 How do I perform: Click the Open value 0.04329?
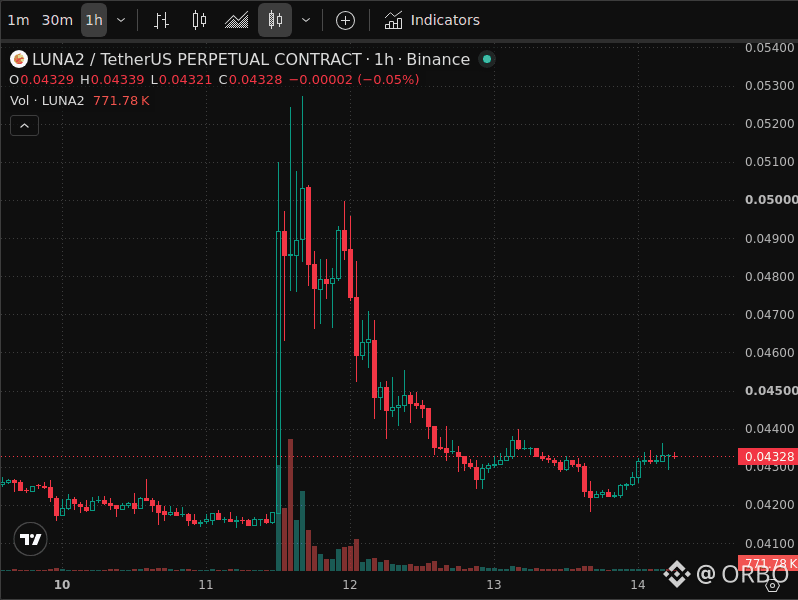[47, 80]
